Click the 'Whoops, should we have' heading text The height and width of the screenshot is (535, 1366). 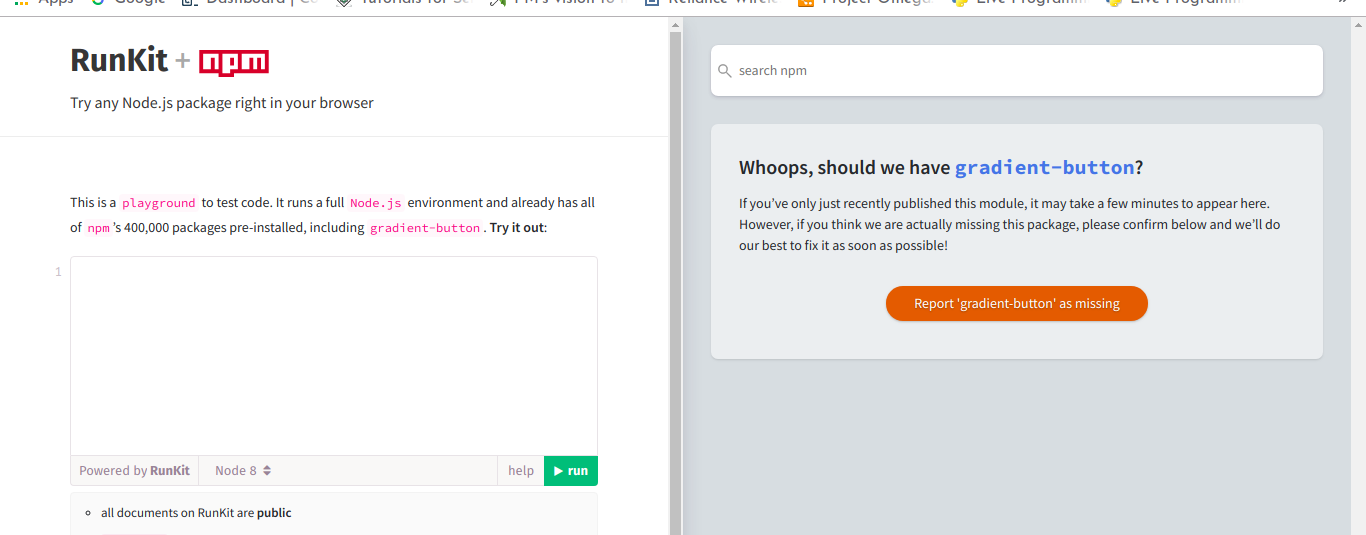pos(845,167)
